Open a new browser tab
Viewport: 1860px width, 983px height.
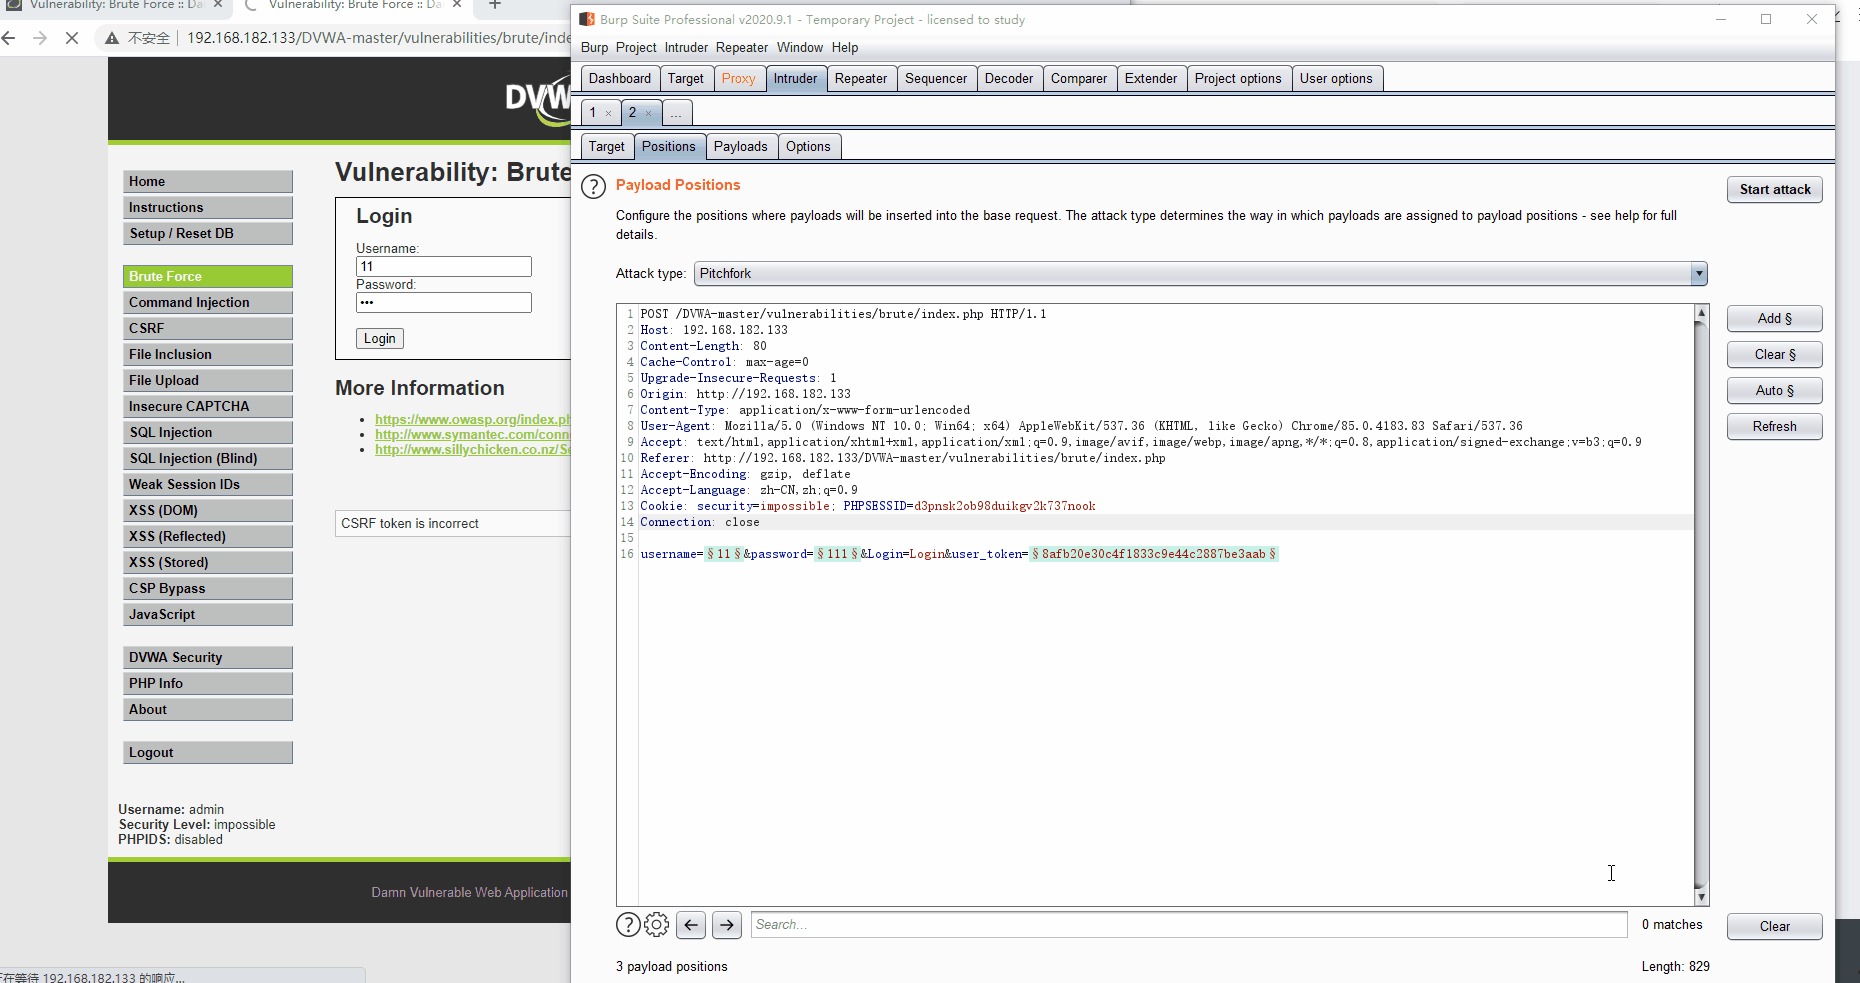pos(494,5)
